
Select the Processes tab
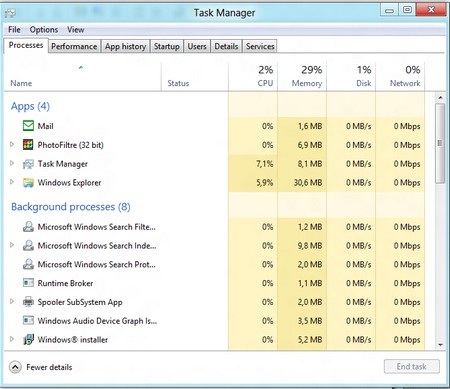tap(26, 45)
